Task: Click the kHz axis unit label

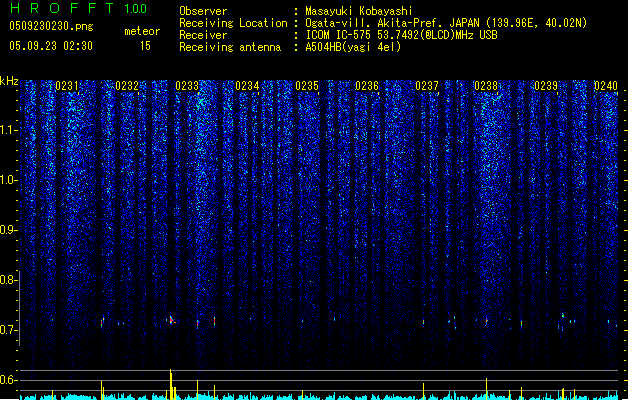Action: click(x=9, y=81)
